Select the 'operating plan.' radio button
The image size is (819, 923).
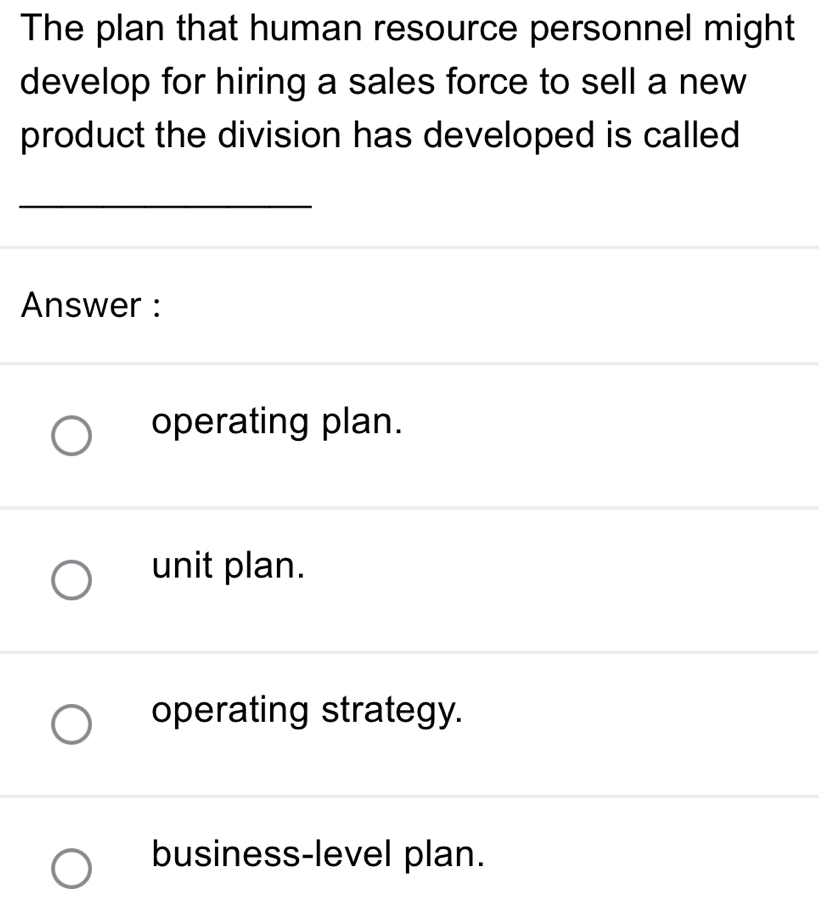72,435
